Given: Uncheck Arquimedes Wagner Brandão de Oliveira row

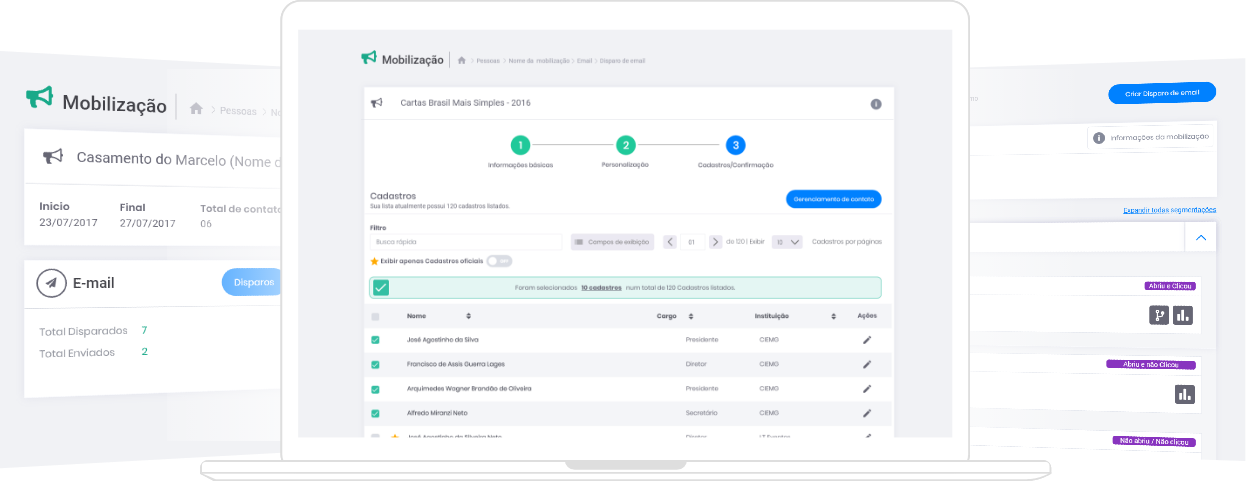Looking at the screenshot, I should (x=376, y=389).
